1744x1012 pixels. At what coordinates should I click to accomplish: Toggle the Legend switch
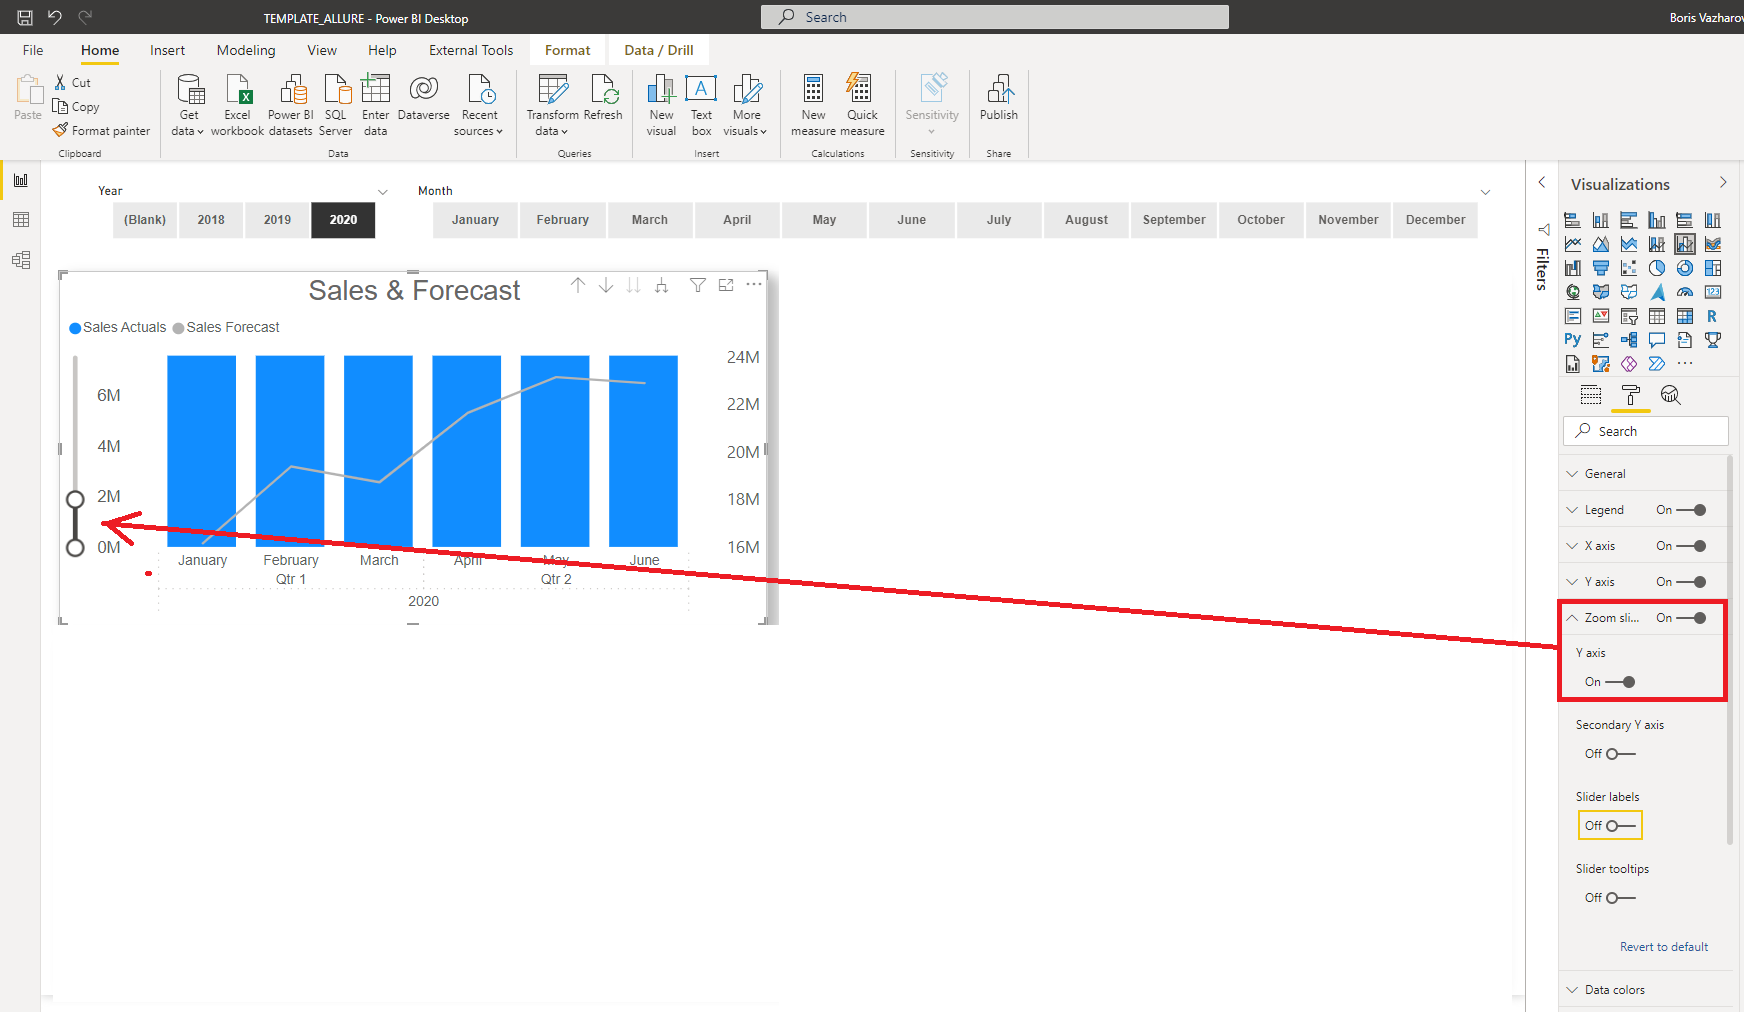pyautogui.click(x=1692, y=510)
